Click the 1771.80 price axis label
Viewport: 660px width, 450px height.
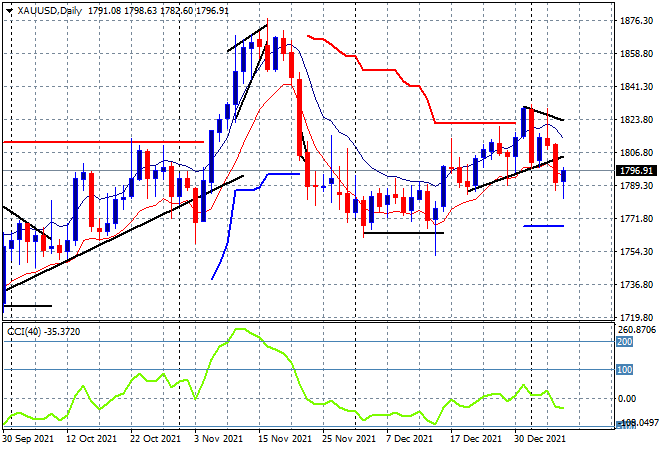pyautogui.click(x=636, y=218)
